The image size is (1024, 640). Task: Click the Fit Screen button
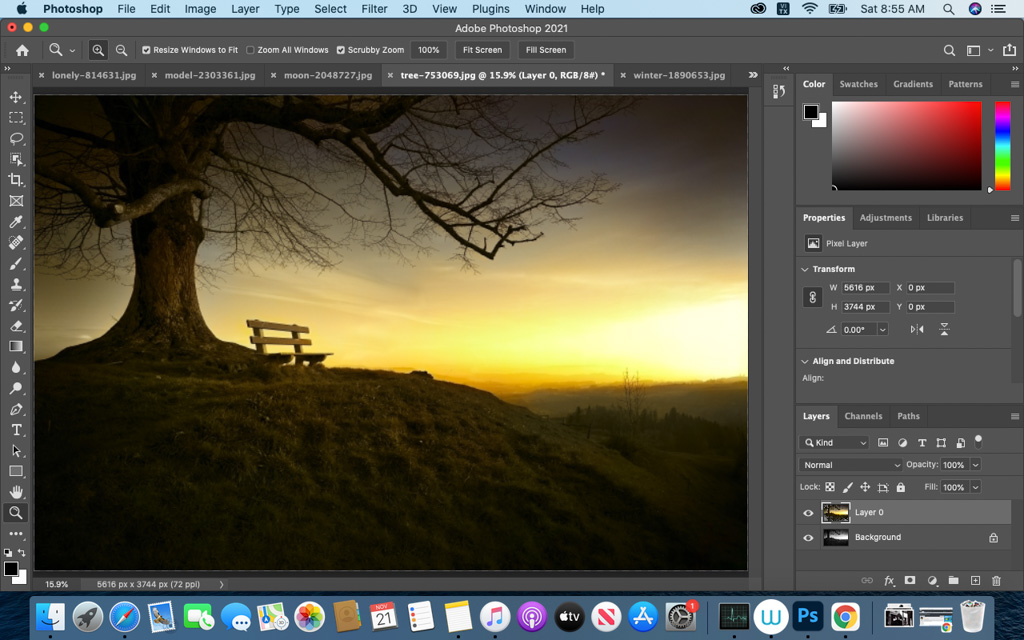click(x=482, y=50)
